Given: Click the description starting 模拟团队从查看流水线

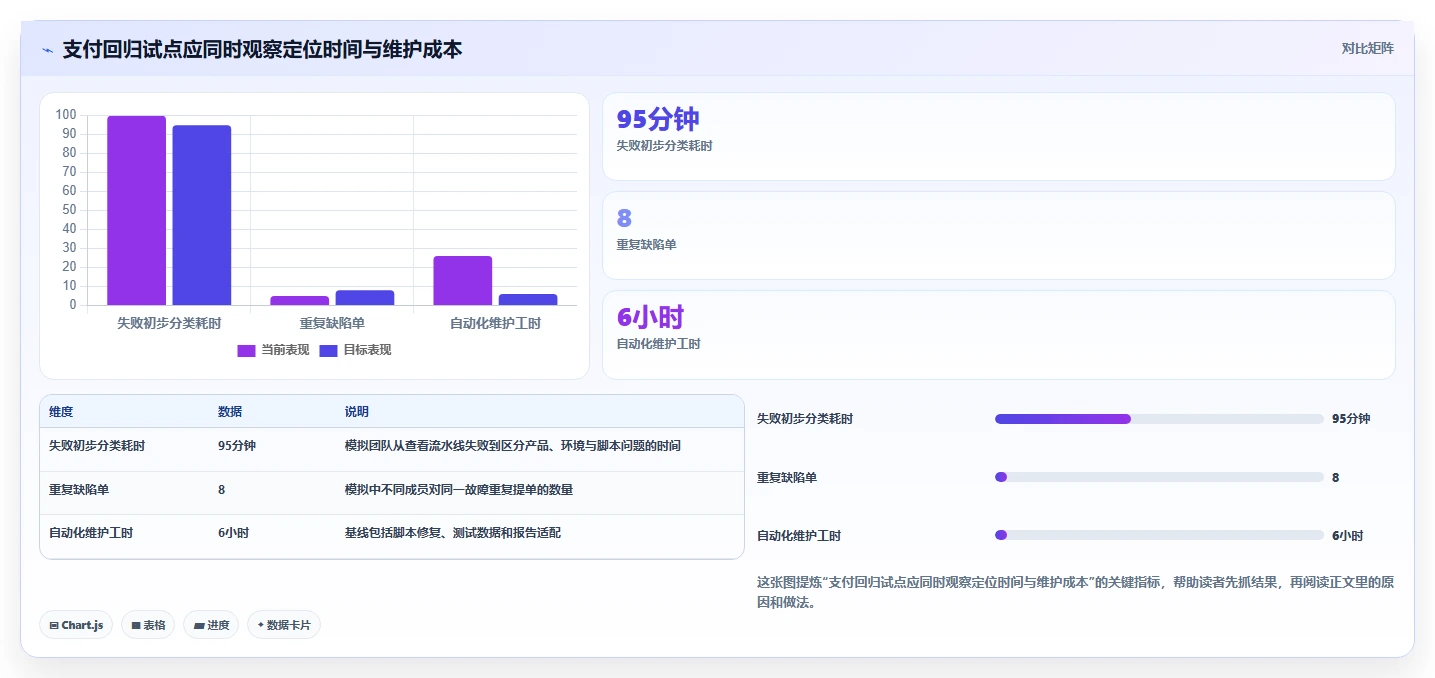Looking at the screenshot, I should click(513, 446).
